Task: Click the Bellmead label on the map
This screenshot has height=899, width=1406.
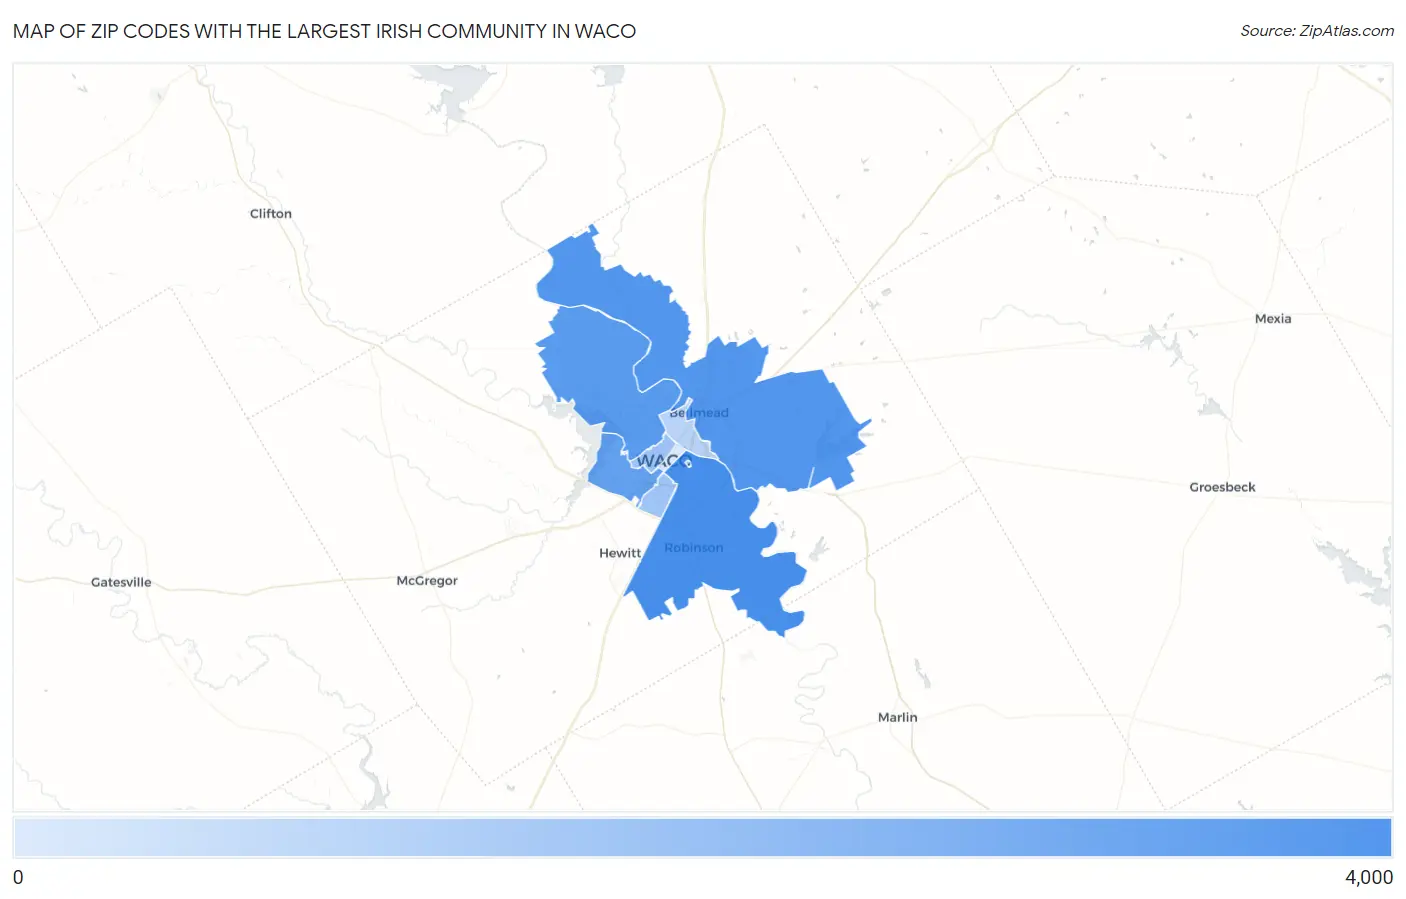Action: pyautogui.click(x=699, y=412)
